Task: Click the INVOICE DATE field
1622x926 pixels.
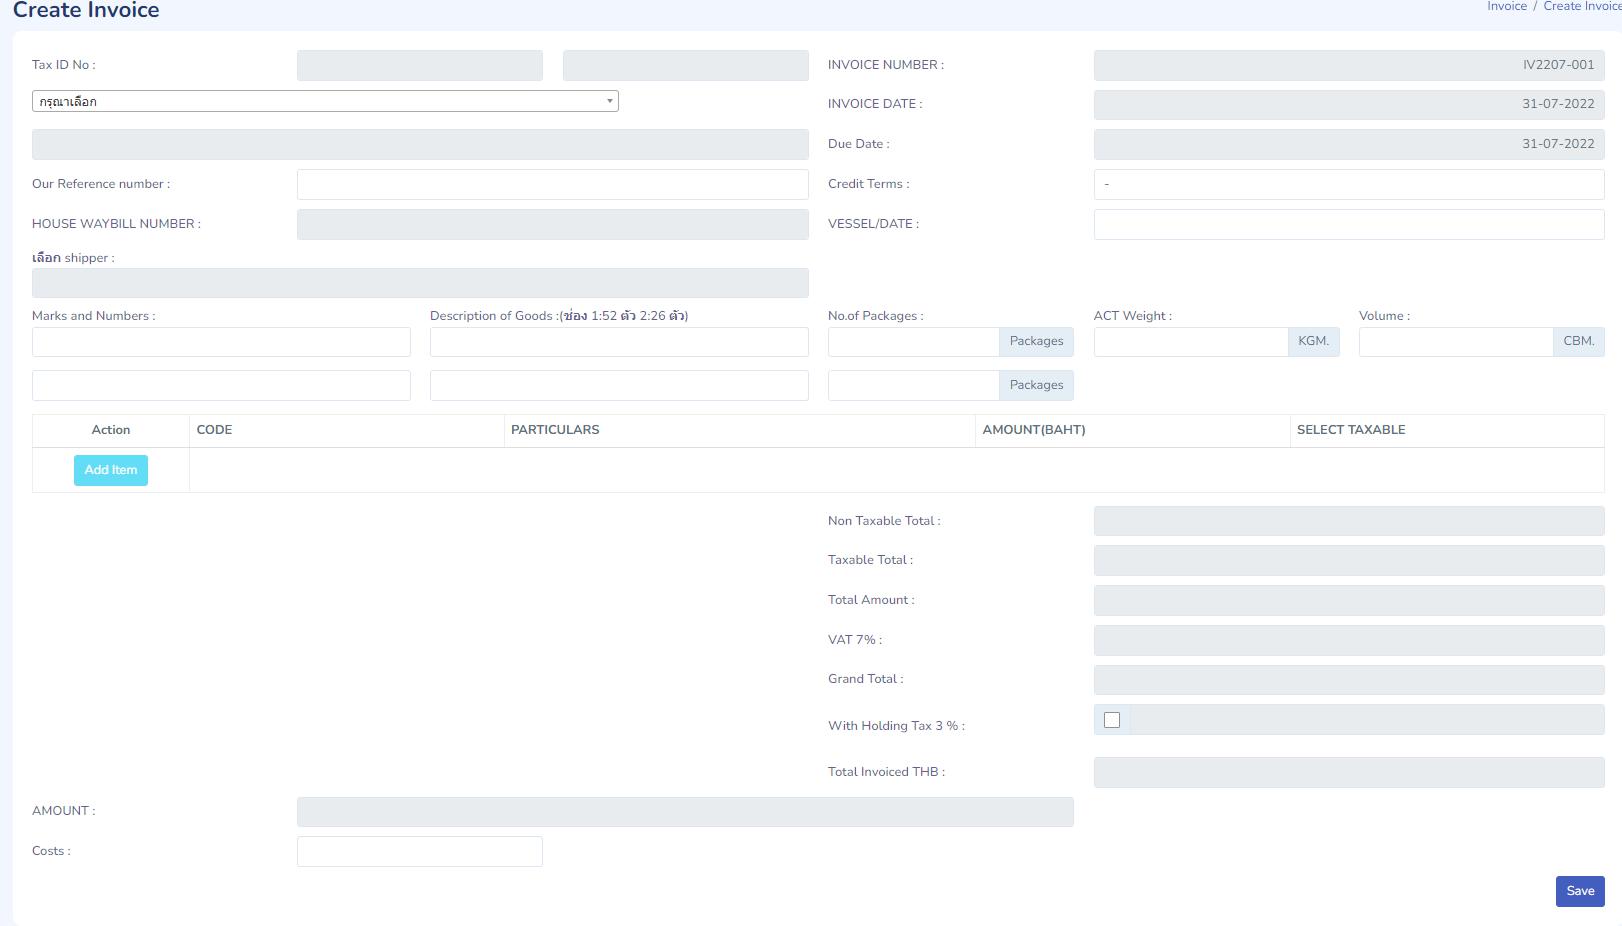Action: coord(1348,104)
